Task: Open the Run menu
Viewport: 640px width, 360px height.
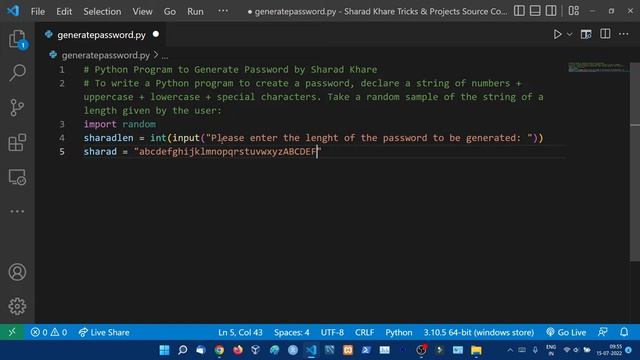Action: pyautogui.click(x=195, y=11)
